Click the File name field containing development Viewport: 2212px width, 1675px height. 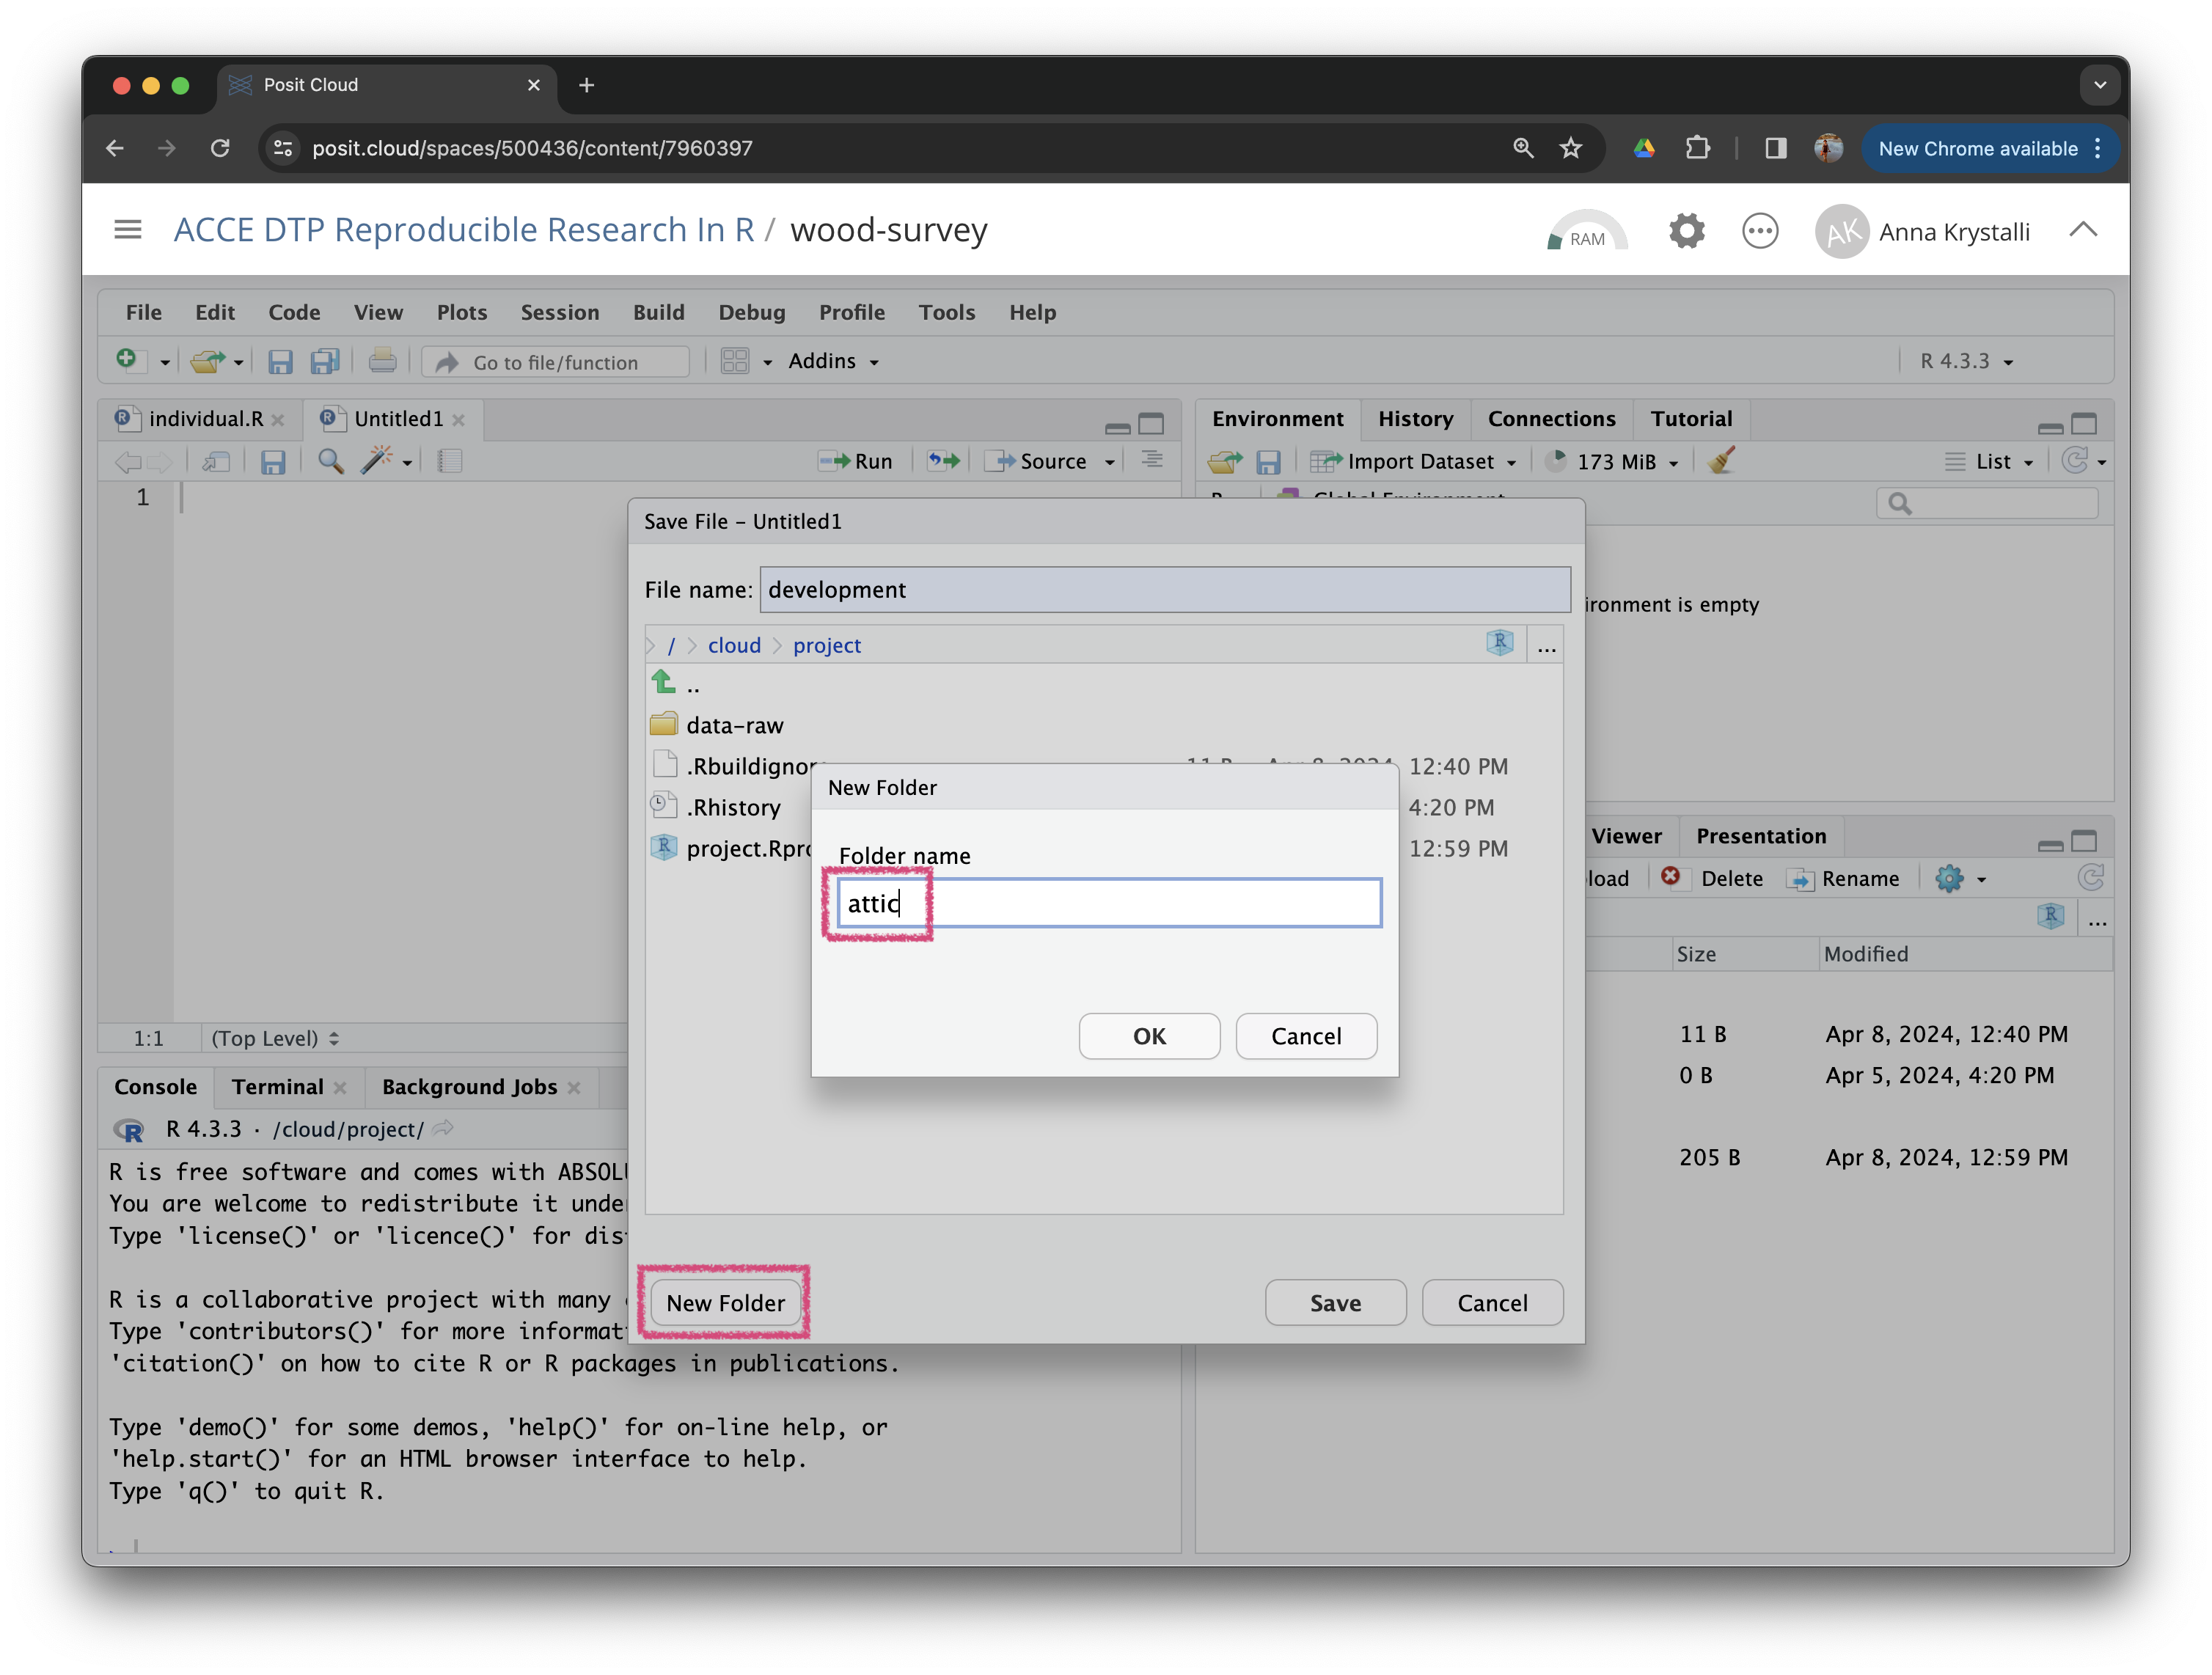point(1164,589)
